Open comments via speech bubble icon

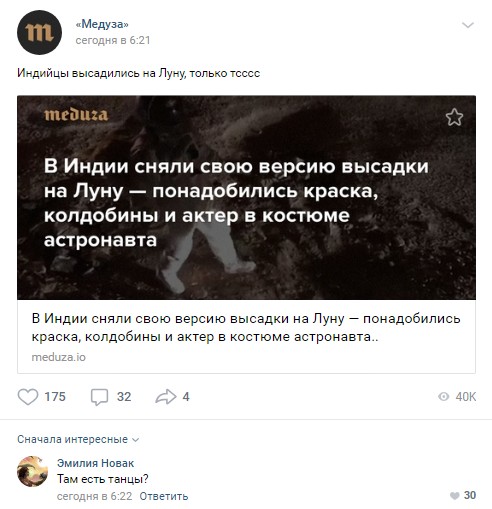point(99,397)
